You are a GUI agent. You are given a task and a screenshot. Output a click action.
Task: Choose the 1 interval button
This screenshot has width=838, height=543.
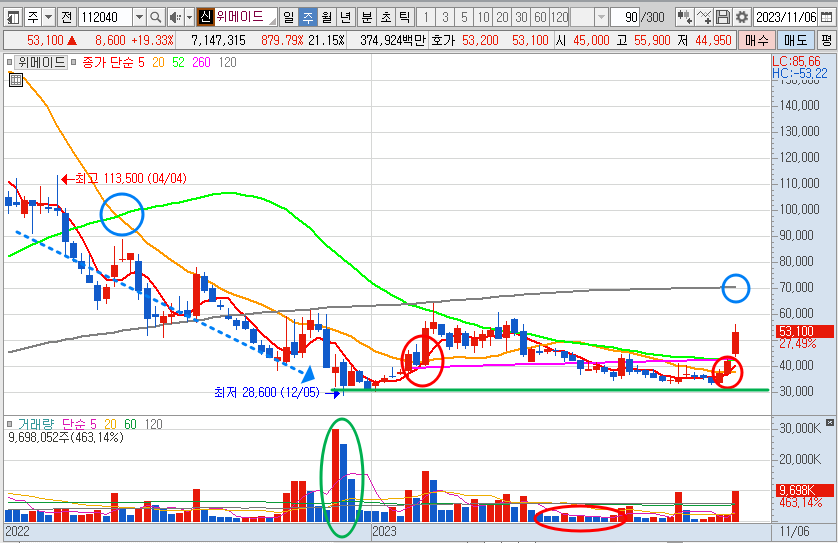click(x=426, y=18)
